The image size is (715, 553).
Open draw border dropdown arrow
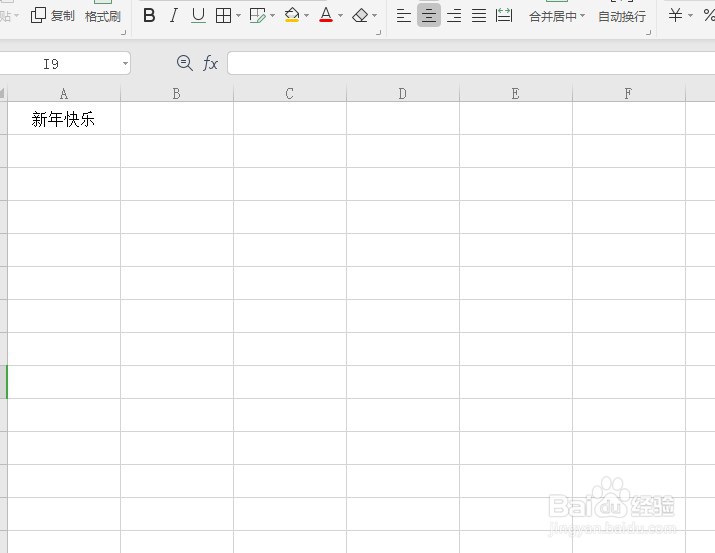tap(273, 16)
